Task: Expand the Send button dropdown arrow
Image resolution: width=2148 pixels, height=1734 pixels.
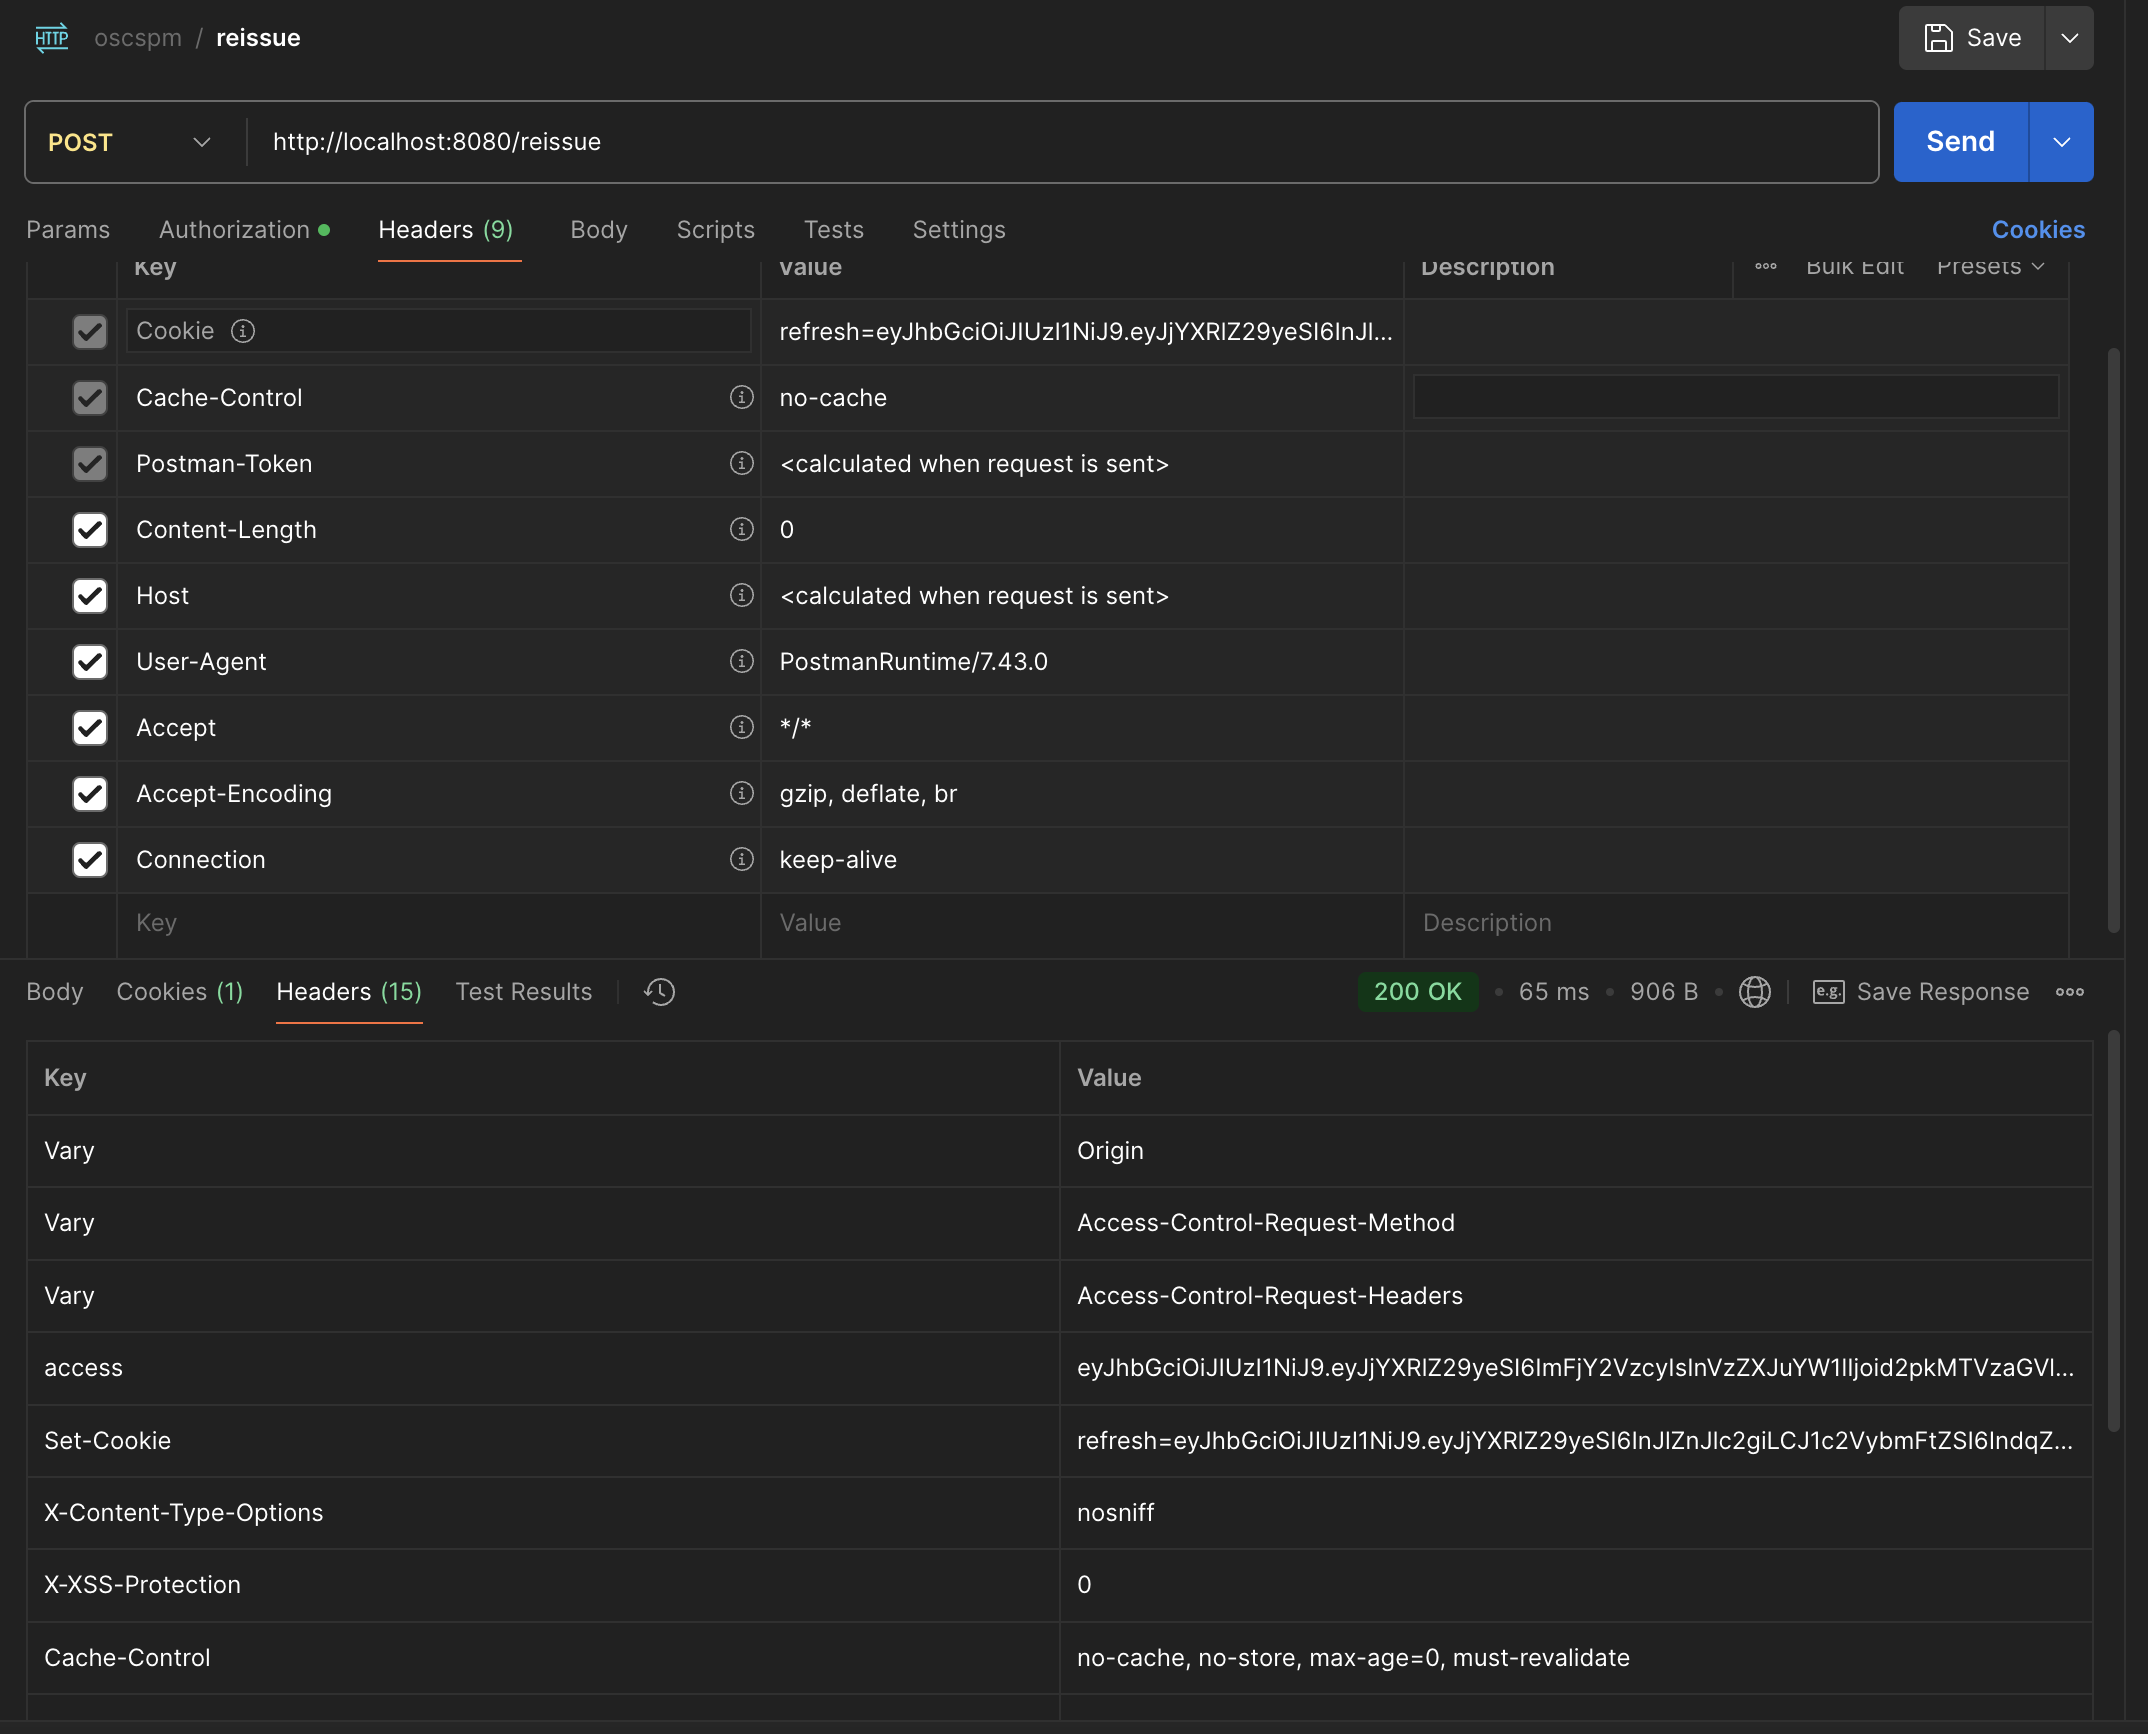Action: 2061,142
